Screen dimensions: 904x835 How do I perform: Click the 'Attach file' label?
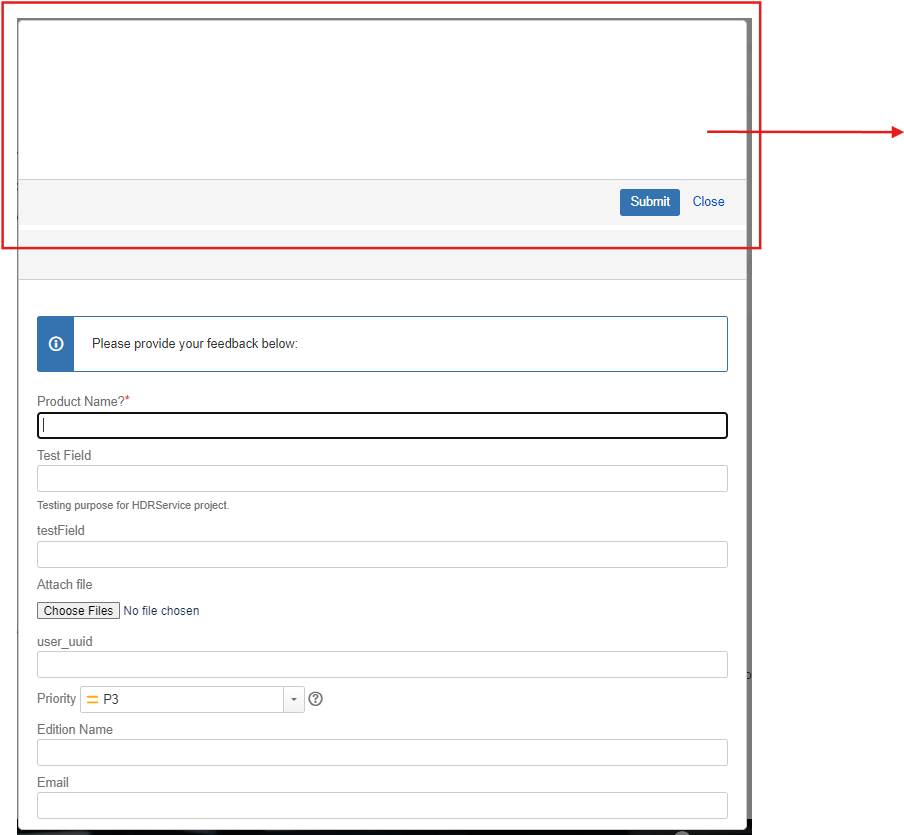(65, 585)
